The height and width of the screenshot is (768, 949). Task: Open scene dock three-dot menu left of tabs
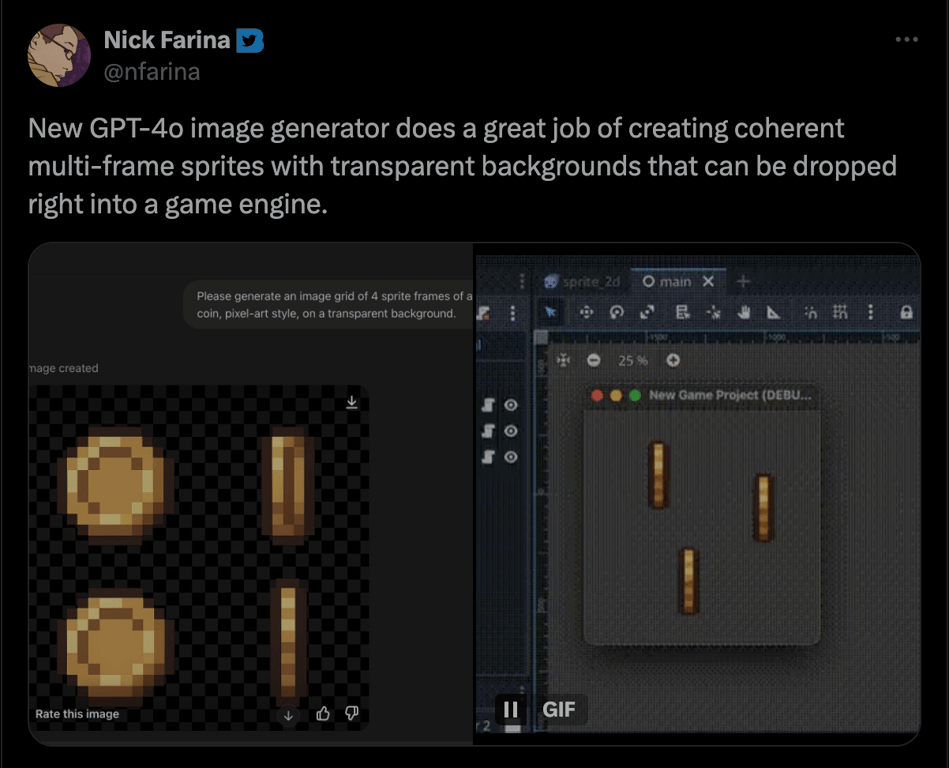(x=522, y=281)
